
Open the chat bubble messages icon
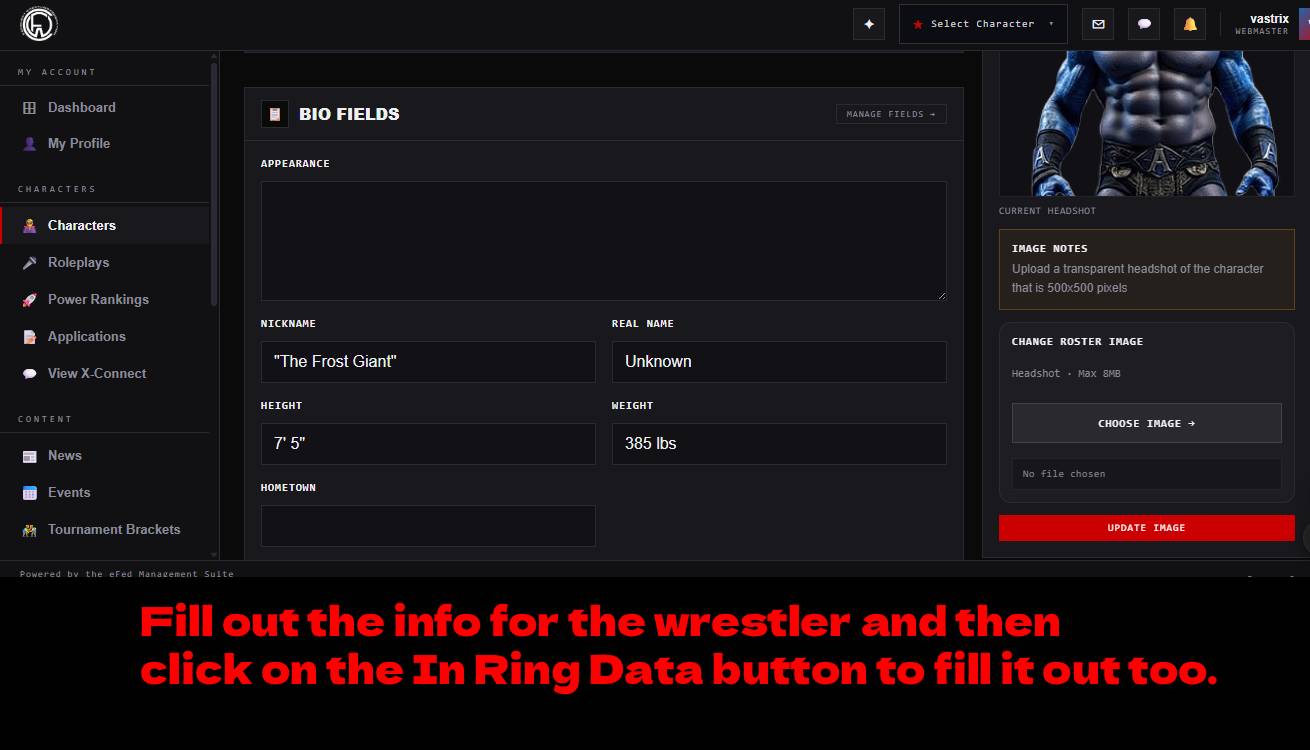click(1144, 24)
